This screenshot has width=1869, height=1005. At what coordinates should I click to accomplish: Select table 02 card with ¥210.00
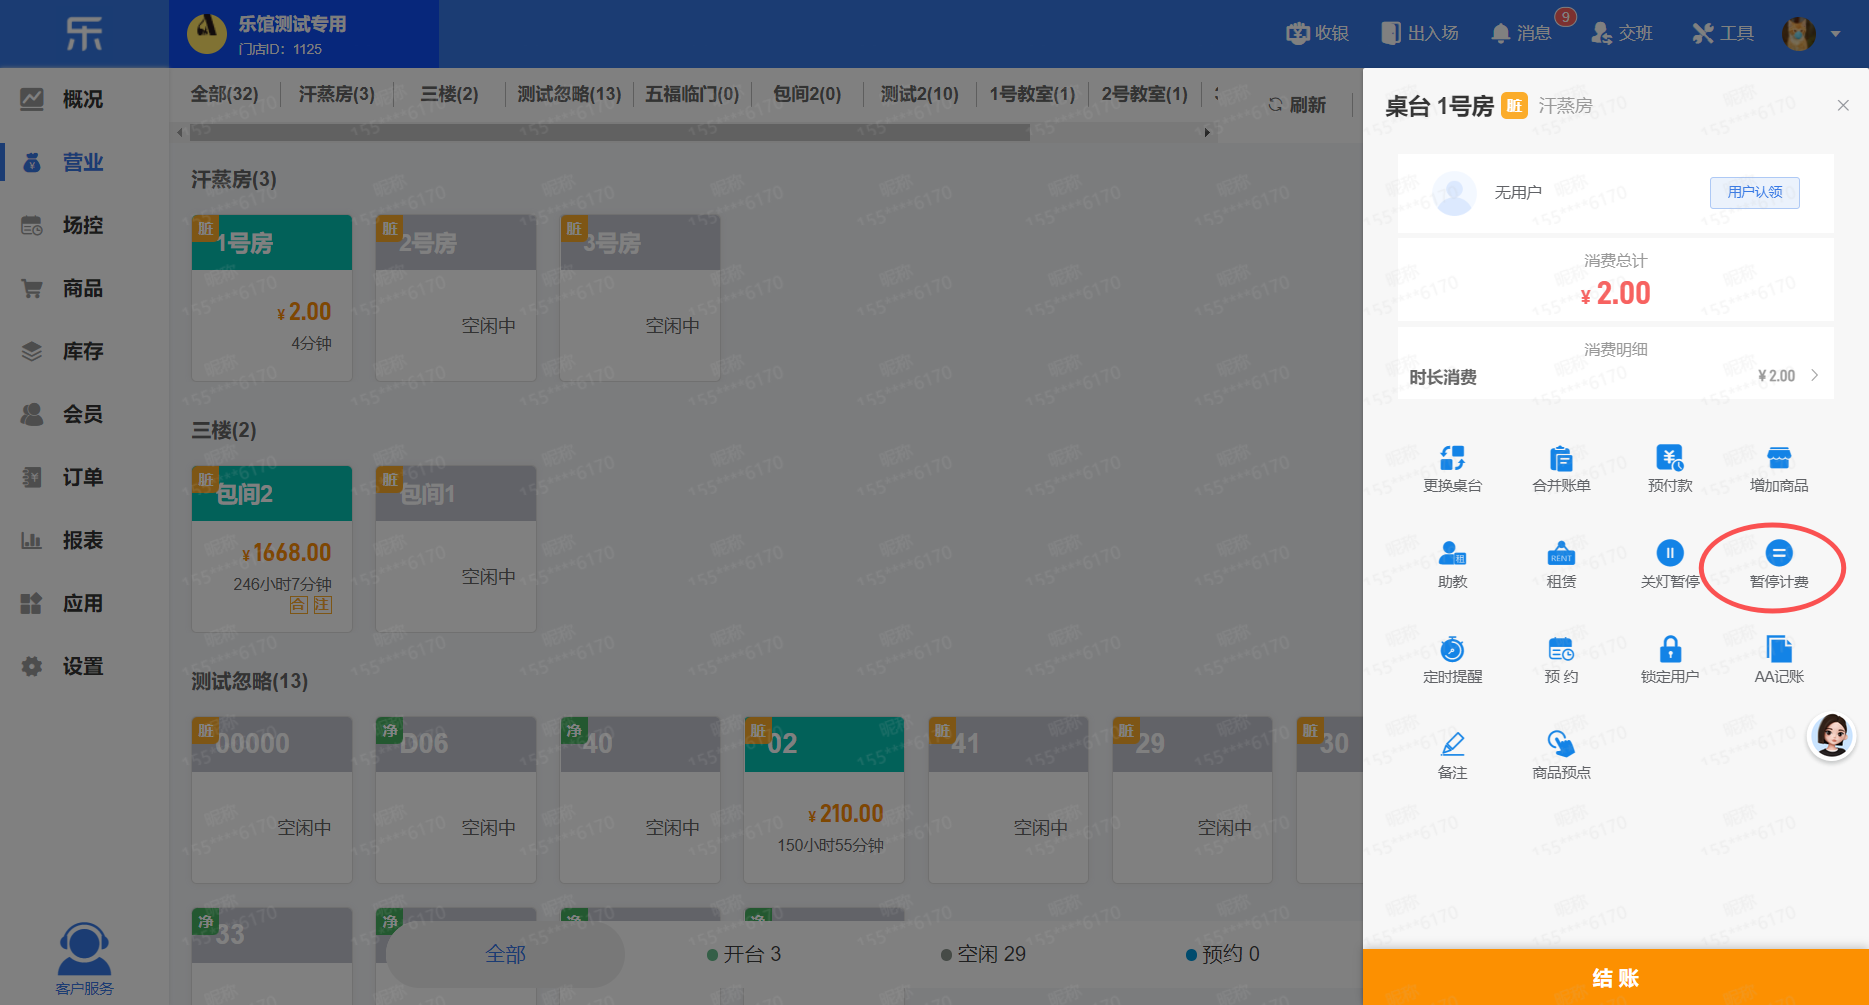tap(824, 799)
